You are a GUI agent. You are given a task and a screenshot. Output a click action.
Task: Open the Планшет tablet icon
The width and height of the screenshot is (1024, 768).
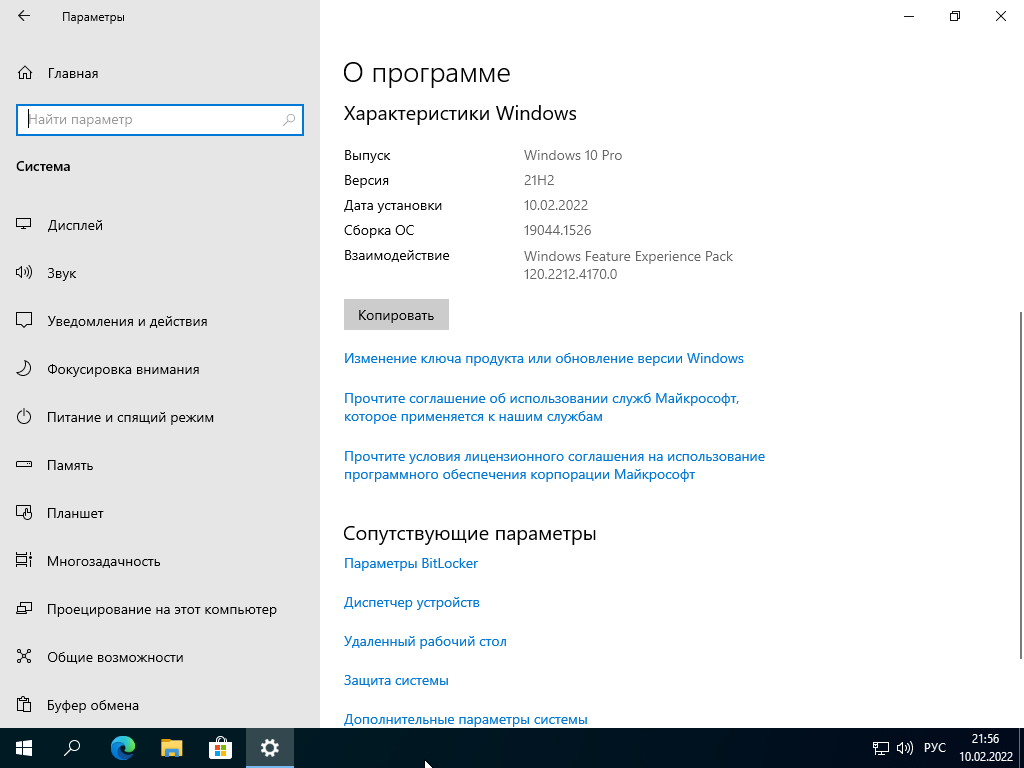click(24, 513)
